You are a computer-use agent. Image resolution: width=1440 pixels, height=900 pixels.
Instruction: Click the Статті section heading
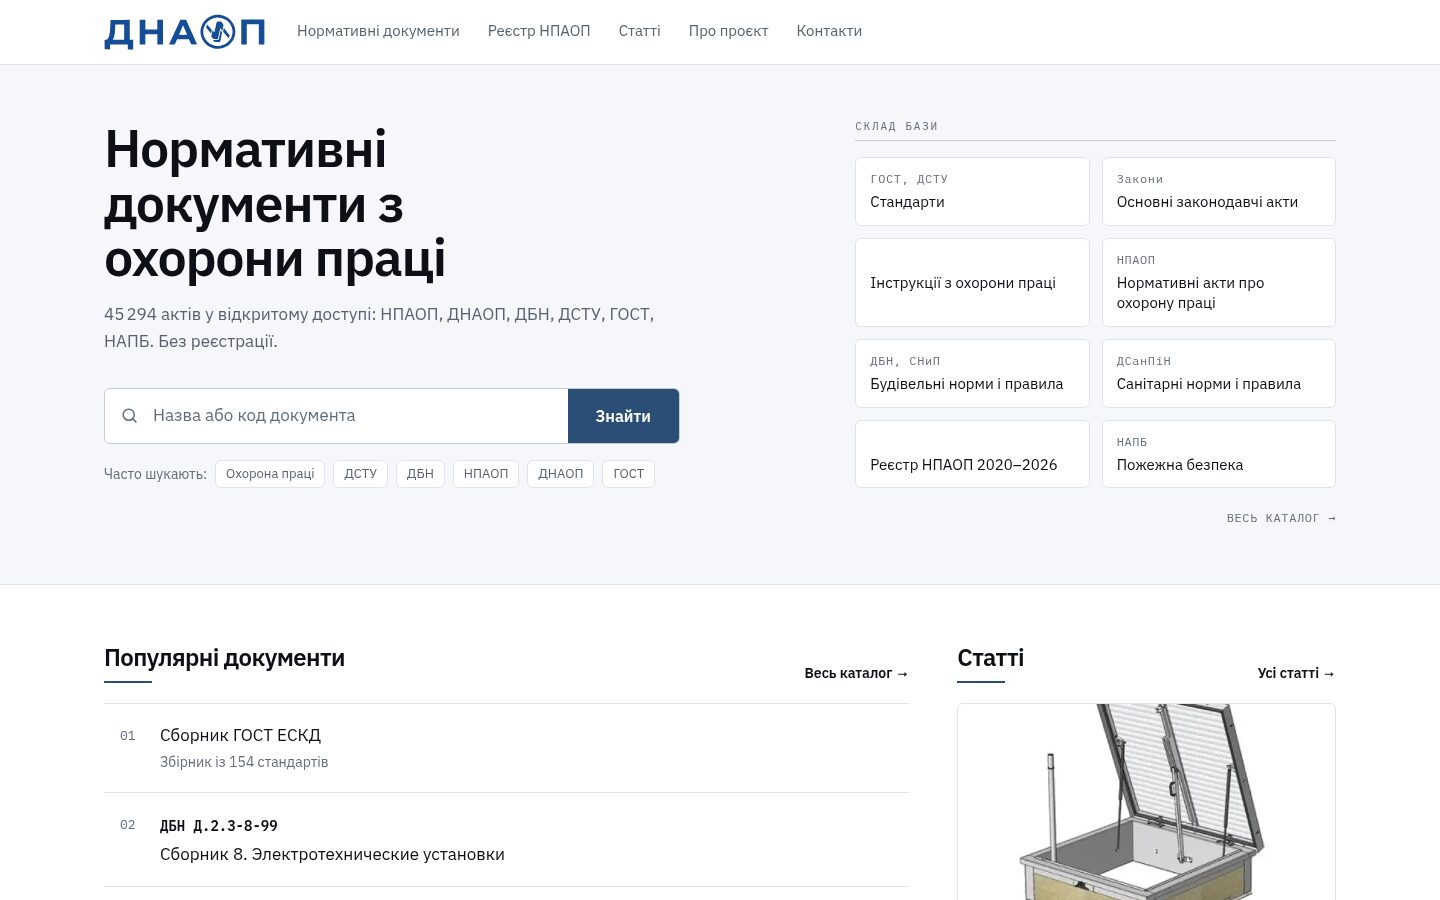point(990,658)
